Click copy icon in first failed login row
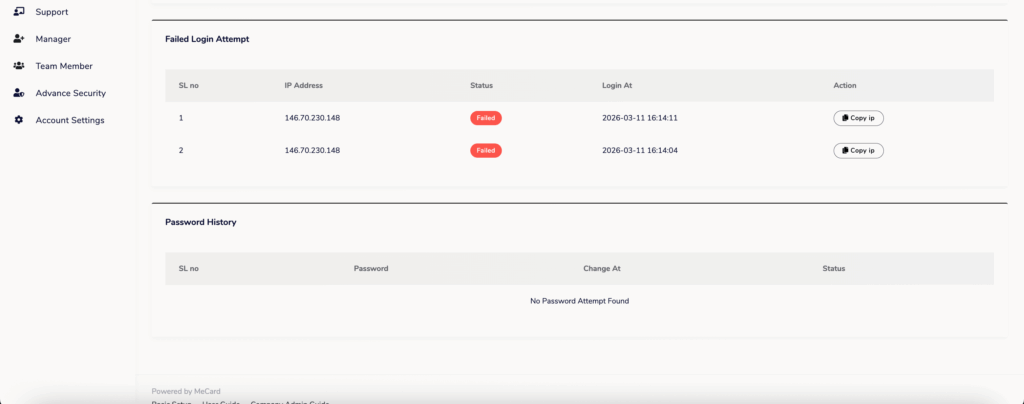 (x=845, y=118)
